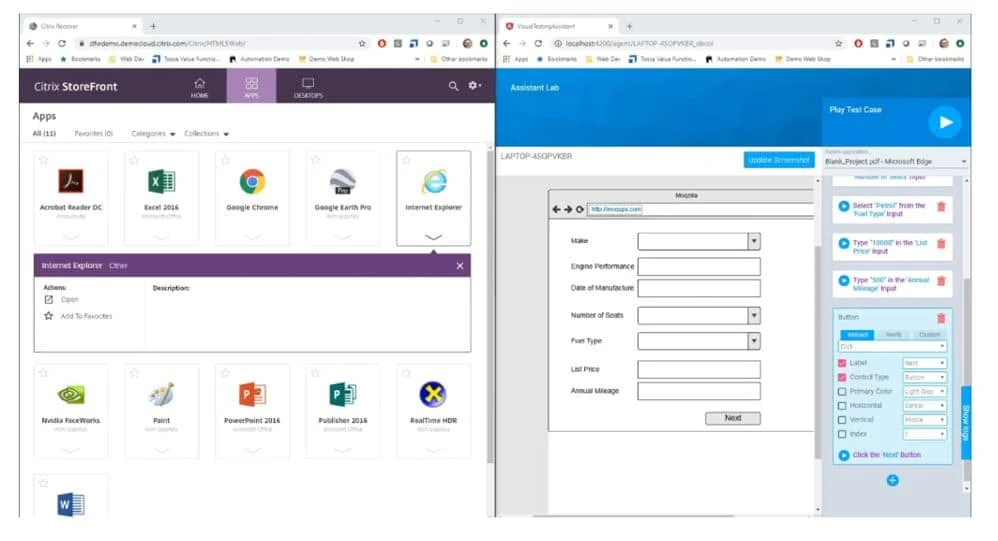This screenshot has width=998, height=541.
Task: Open the StoreFront settings gear menu
Action: [474, 85]
